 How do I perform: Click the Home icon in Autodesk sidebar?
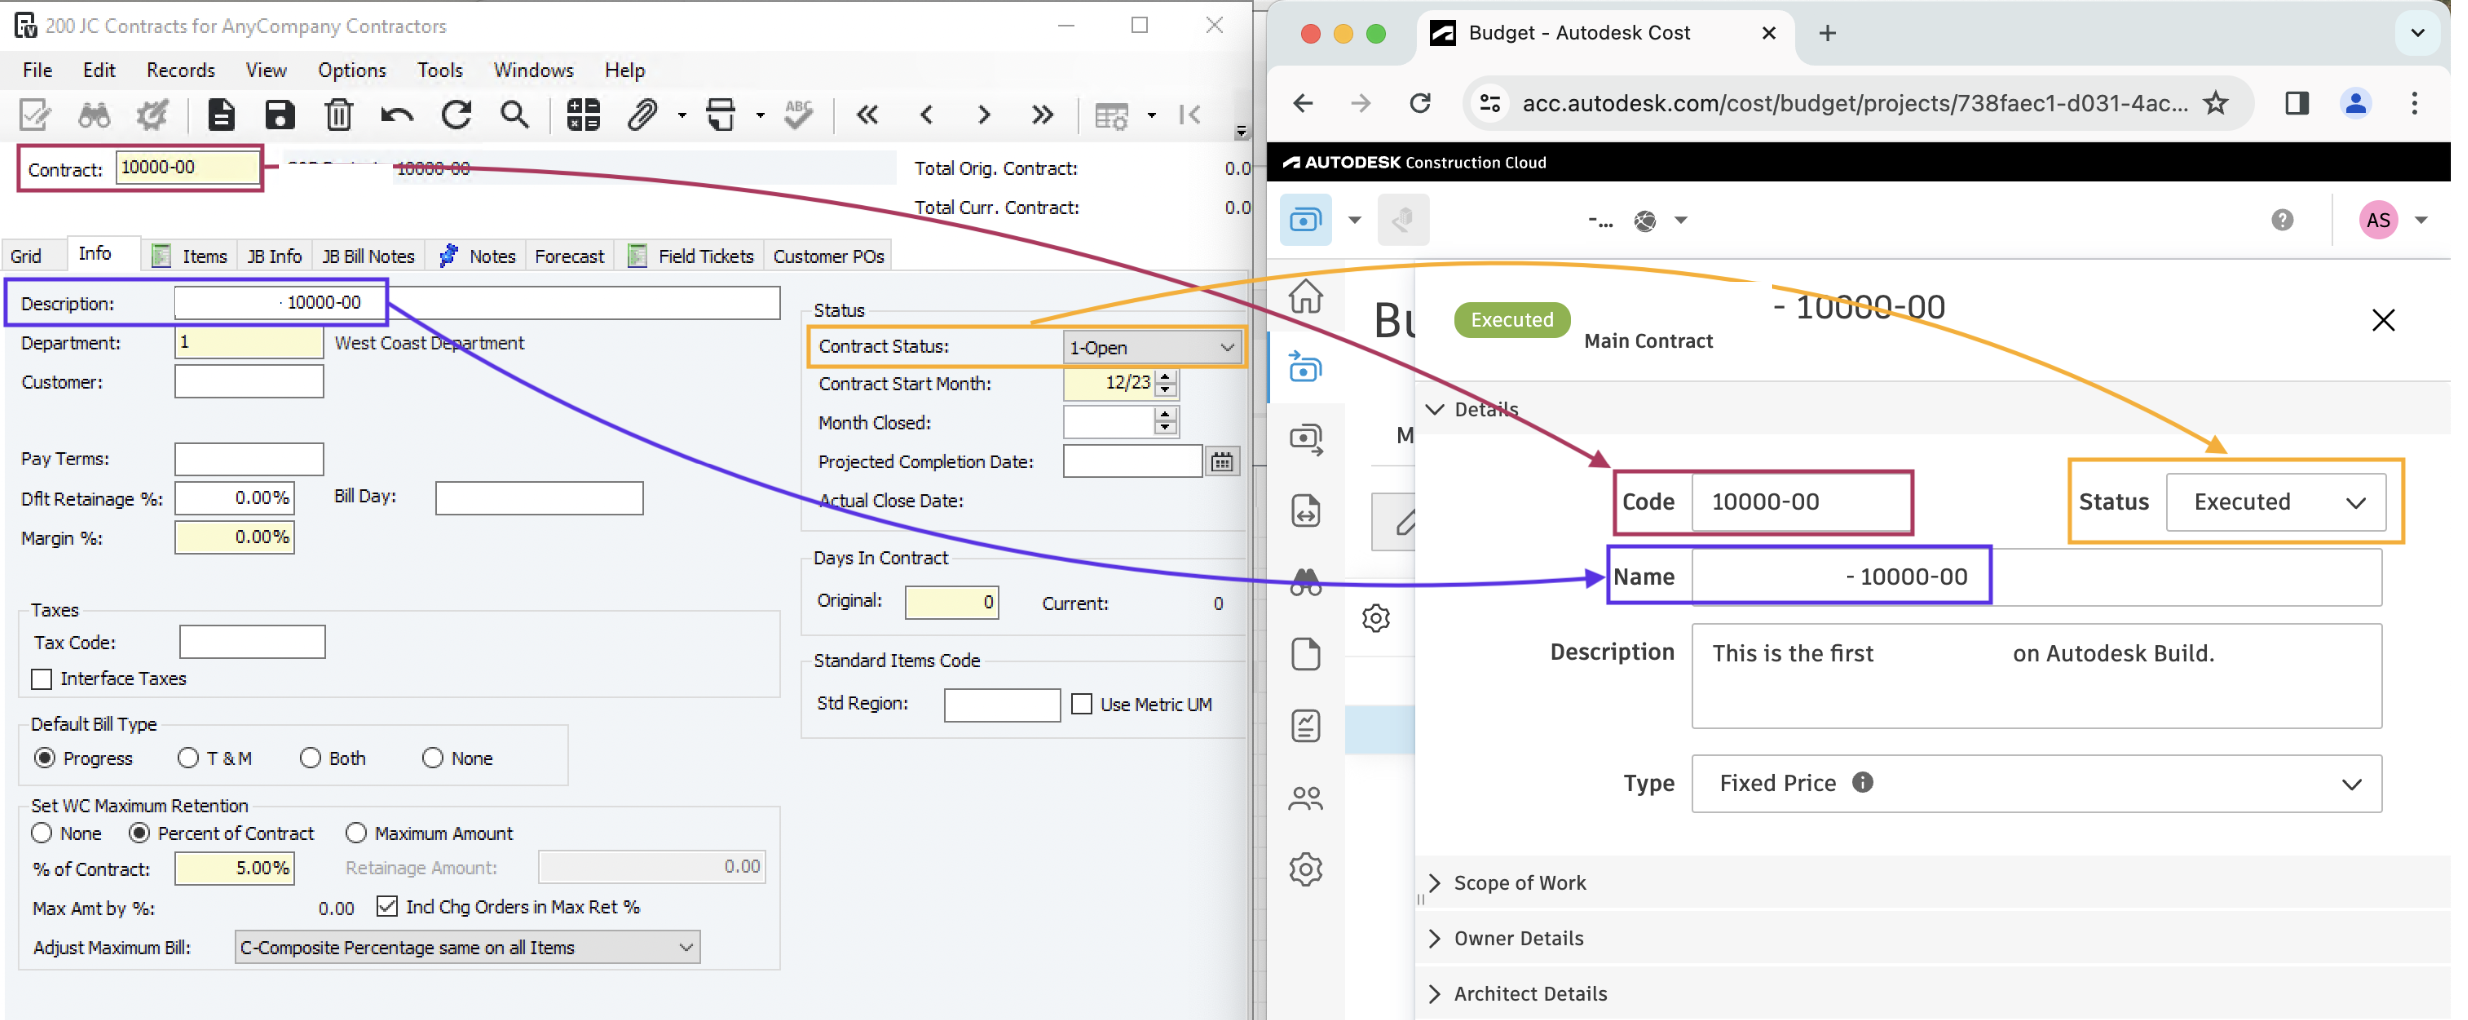pyautogui.click(x=1306, y=296)
